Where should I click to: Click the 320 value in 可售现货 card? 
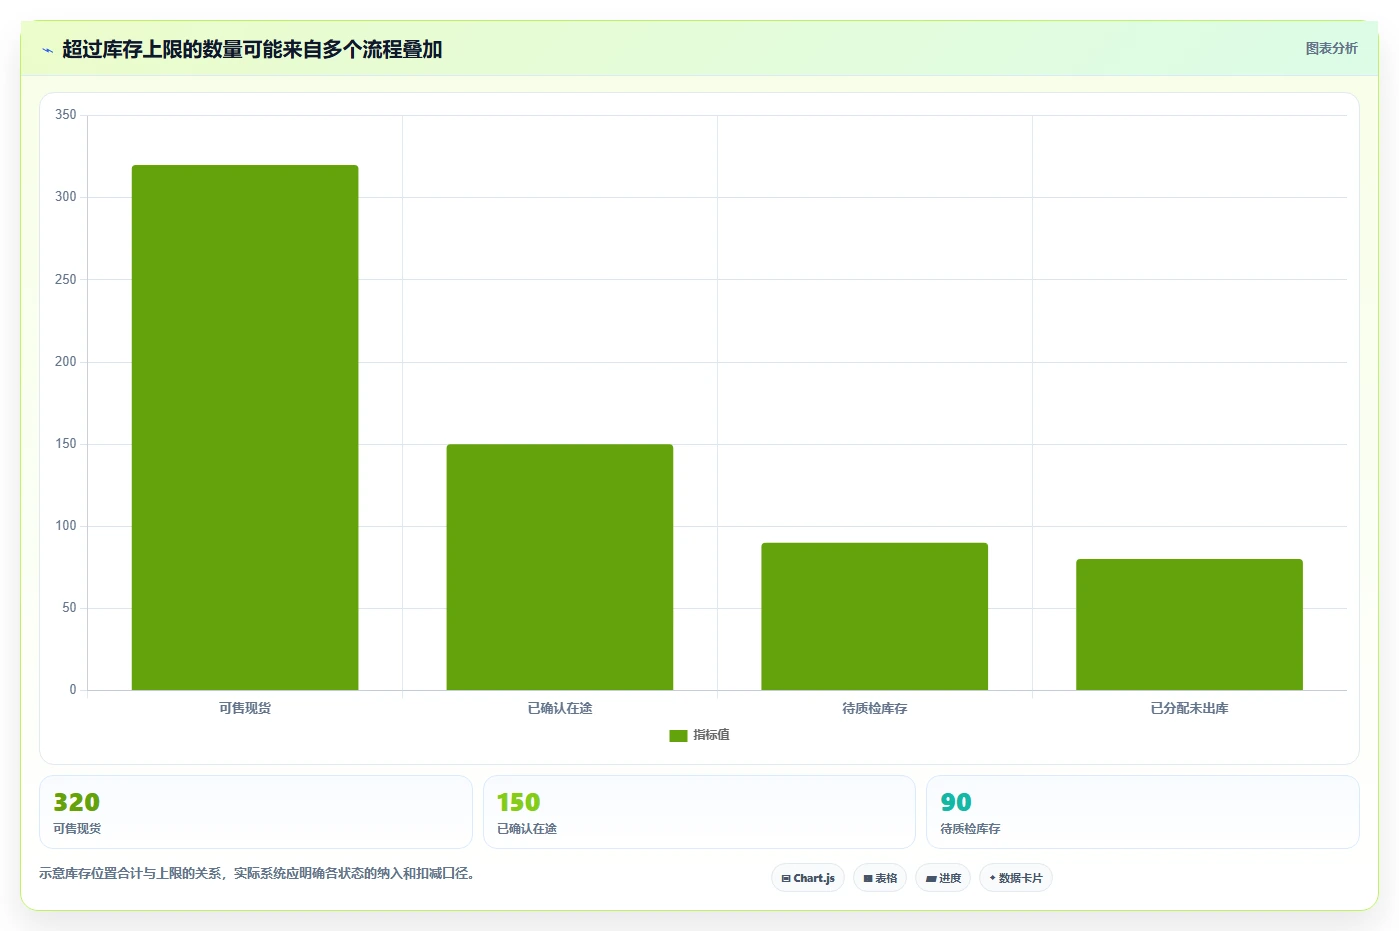point(76,802)
